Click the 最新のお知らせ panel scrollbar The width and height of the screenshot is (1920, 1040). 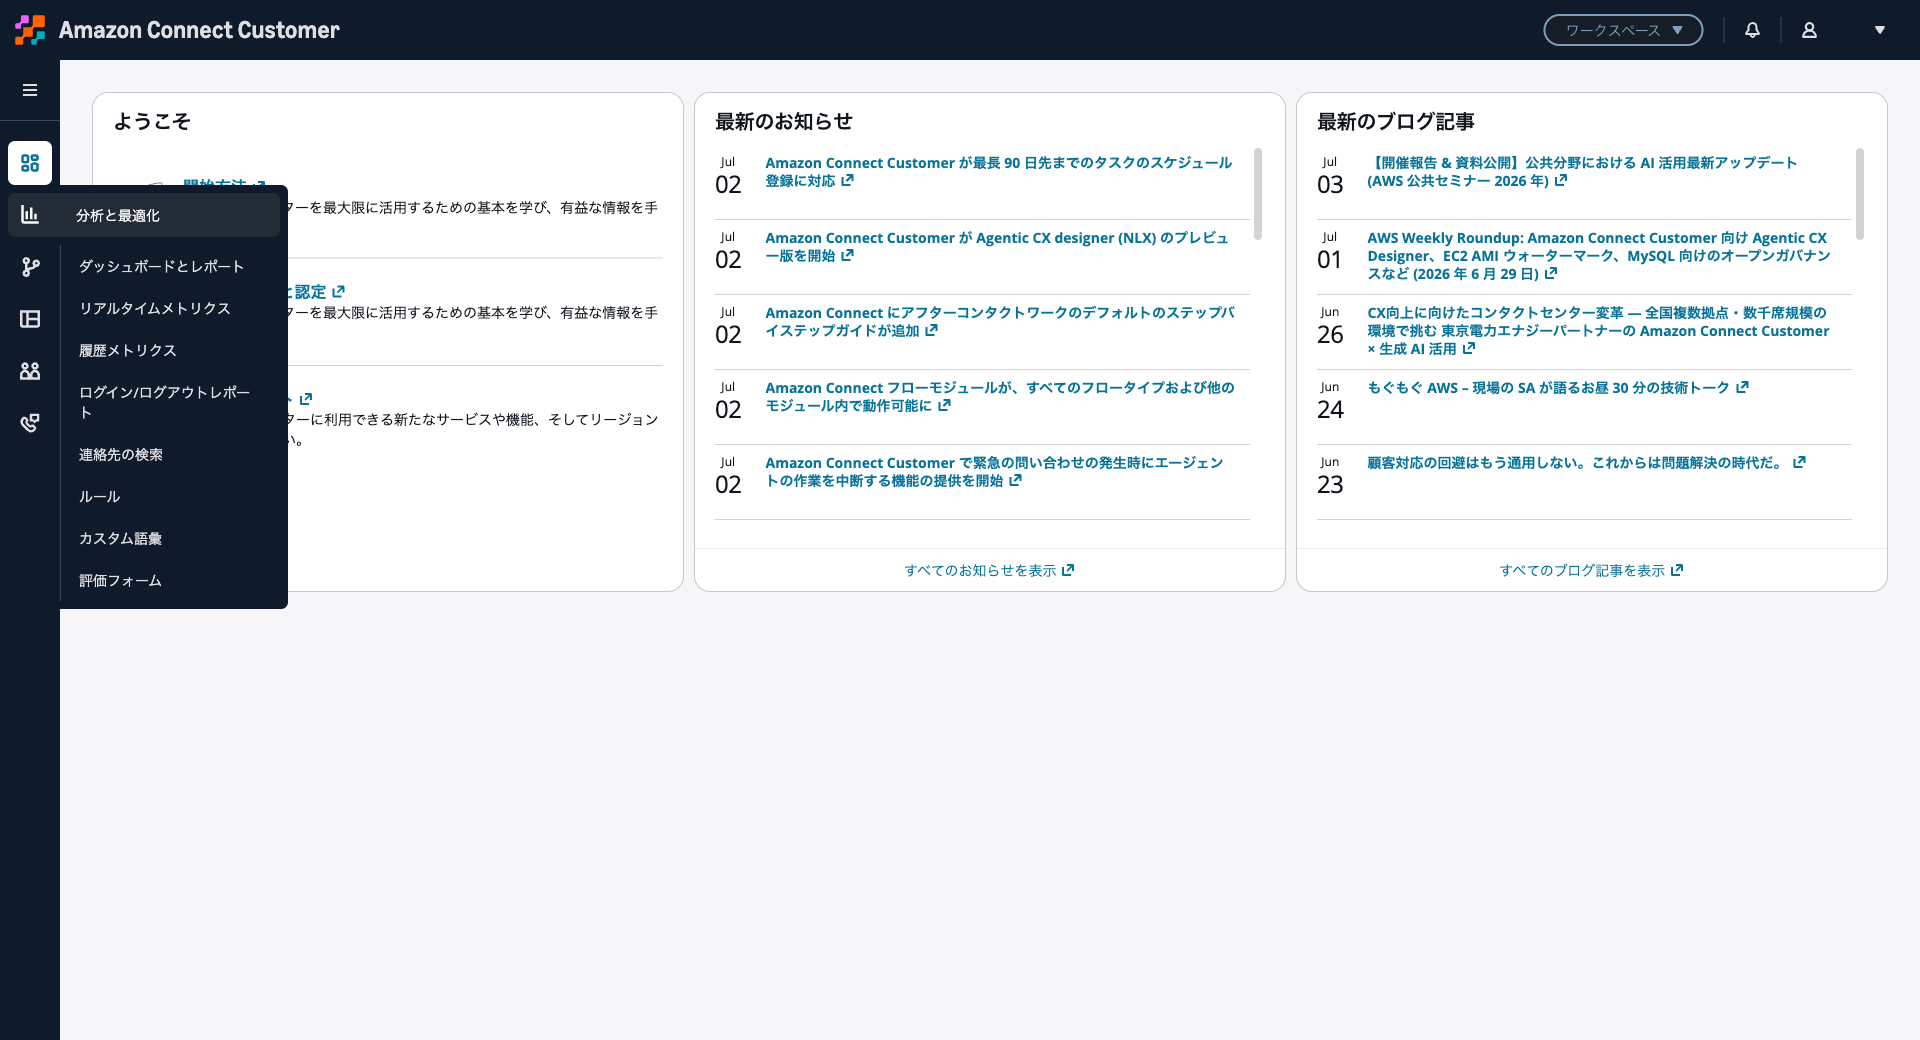point(1258,194)
